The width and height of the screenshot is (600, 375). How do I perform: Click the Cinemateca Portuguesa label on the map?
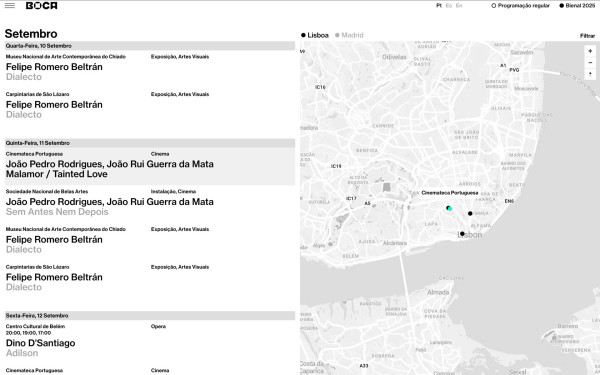point(450,193)
